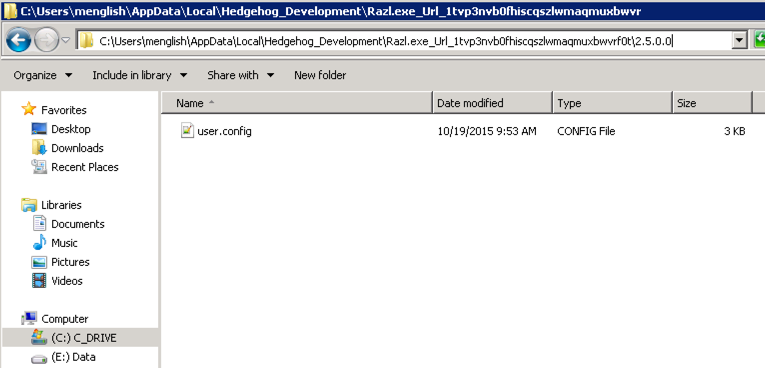Click the Back navigation arrow
Screen dimensions: 765x368
19,41
